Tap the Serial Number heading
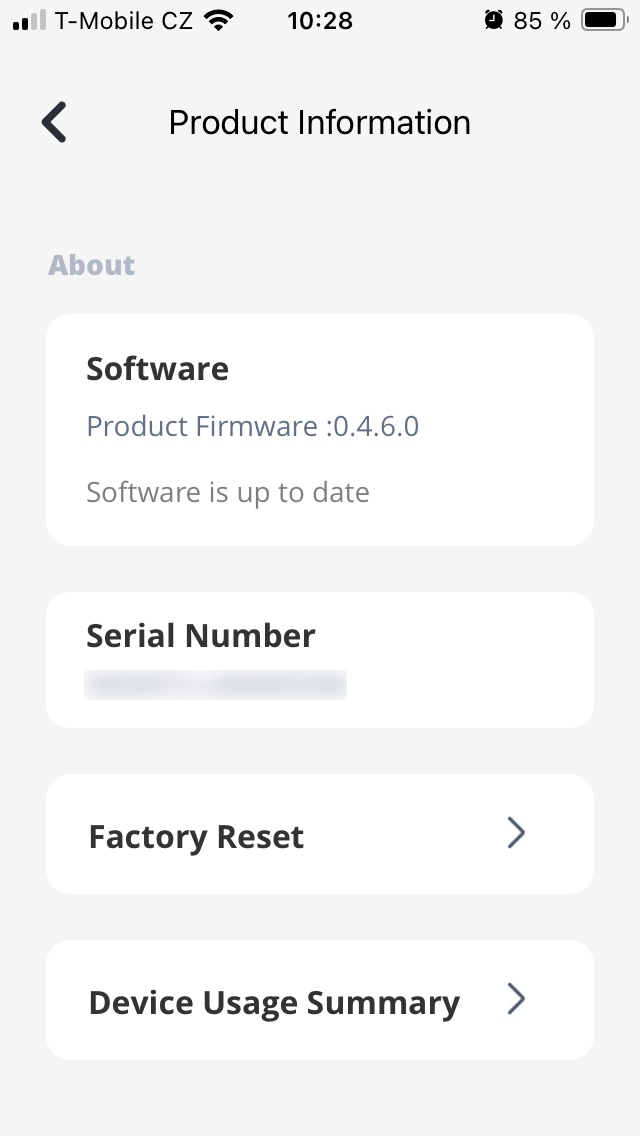The height and width of the screenshot is (1136, 640). (201, 636)
